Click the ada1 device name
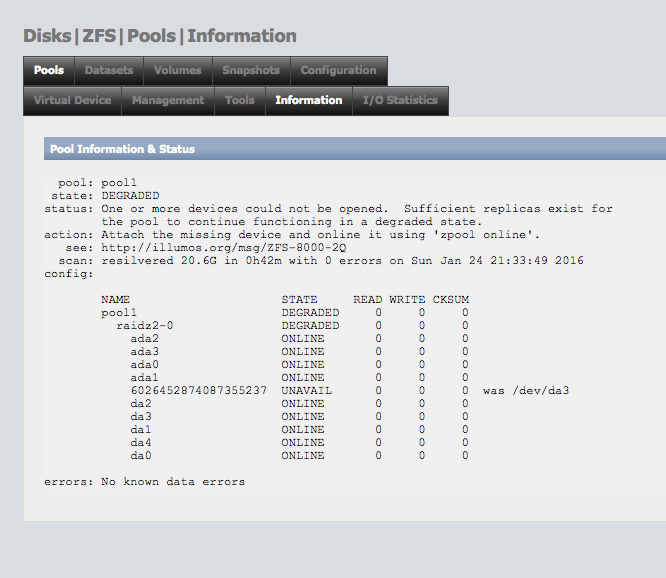This screenshot has height=578, width=666. [145, 378]
